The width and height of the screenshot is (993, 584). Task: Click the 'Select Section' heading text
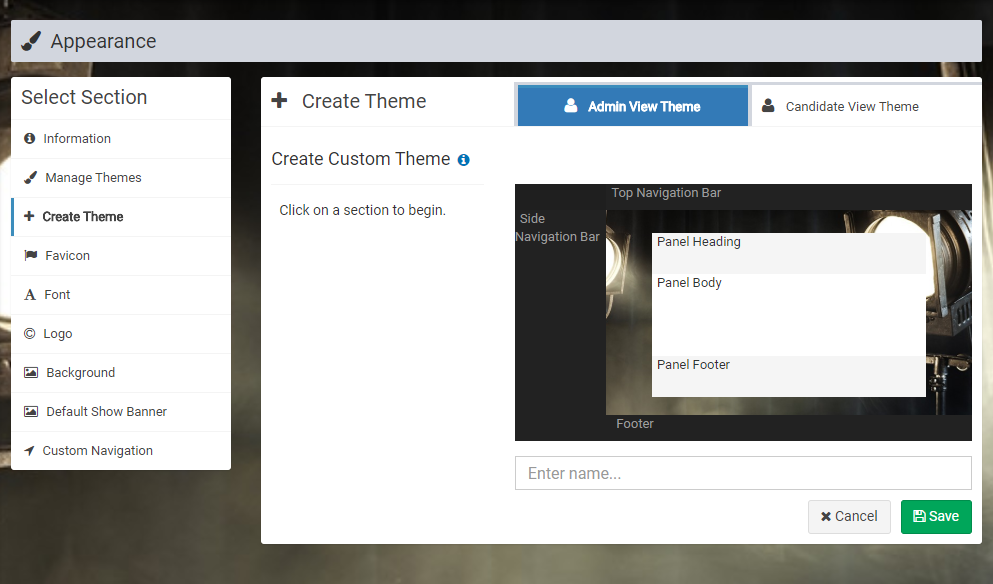point(84,97)
